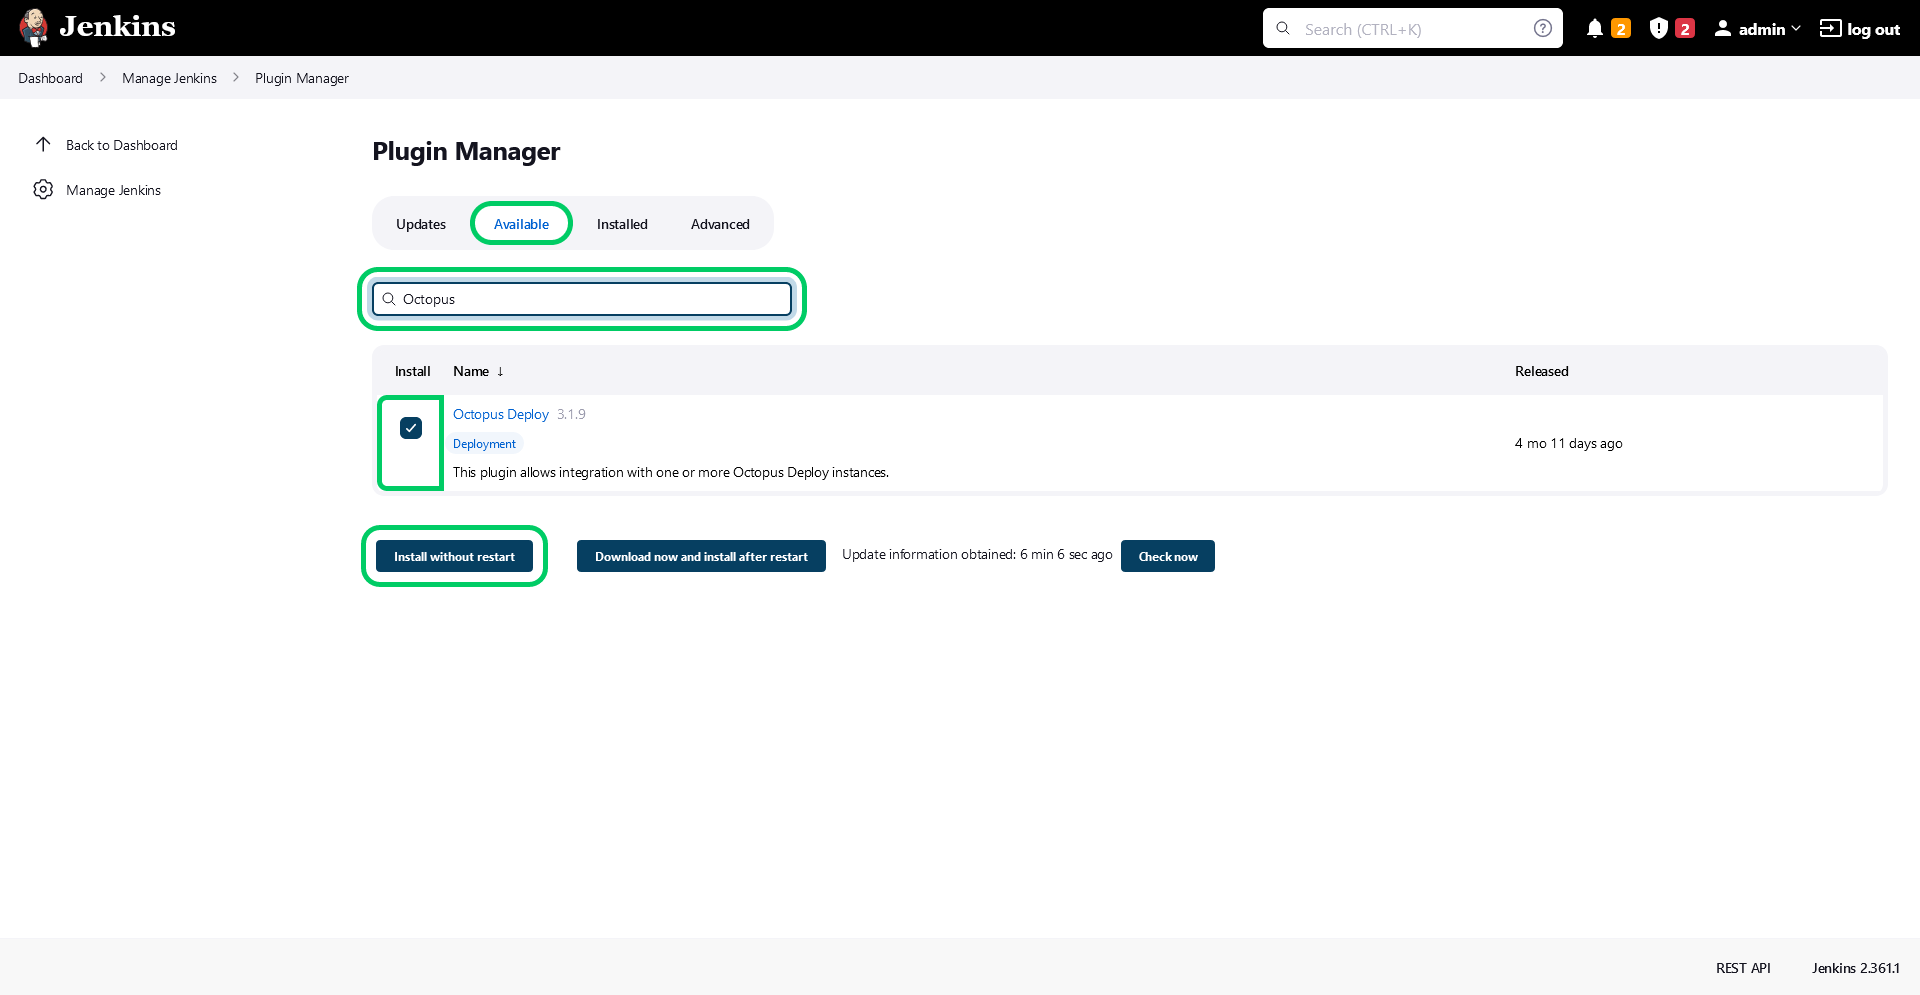Switch to the Updates tab
1920x995 pixels.
[x=421, y=224]
